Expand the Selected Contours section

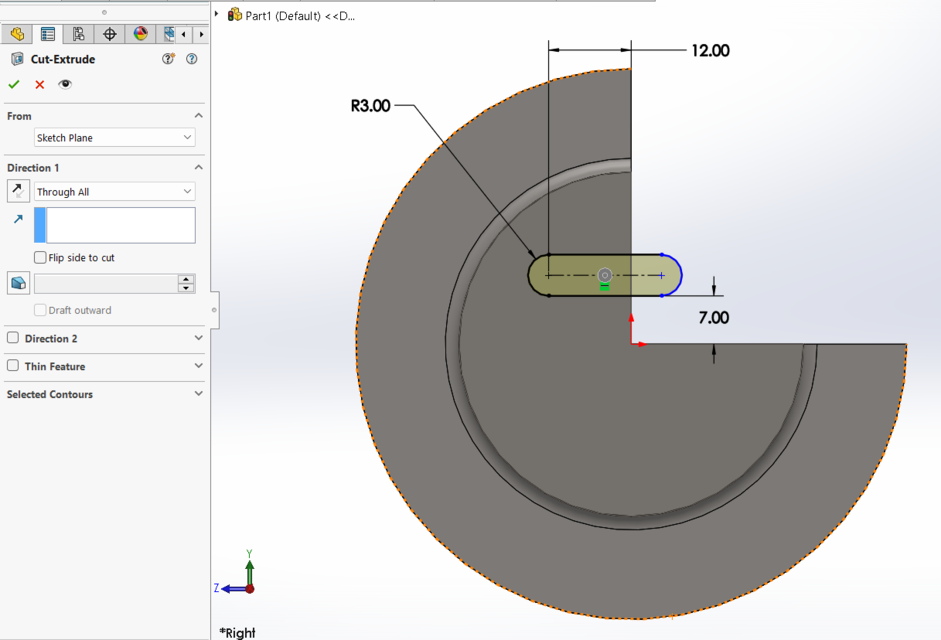click(x=197, y=394)
